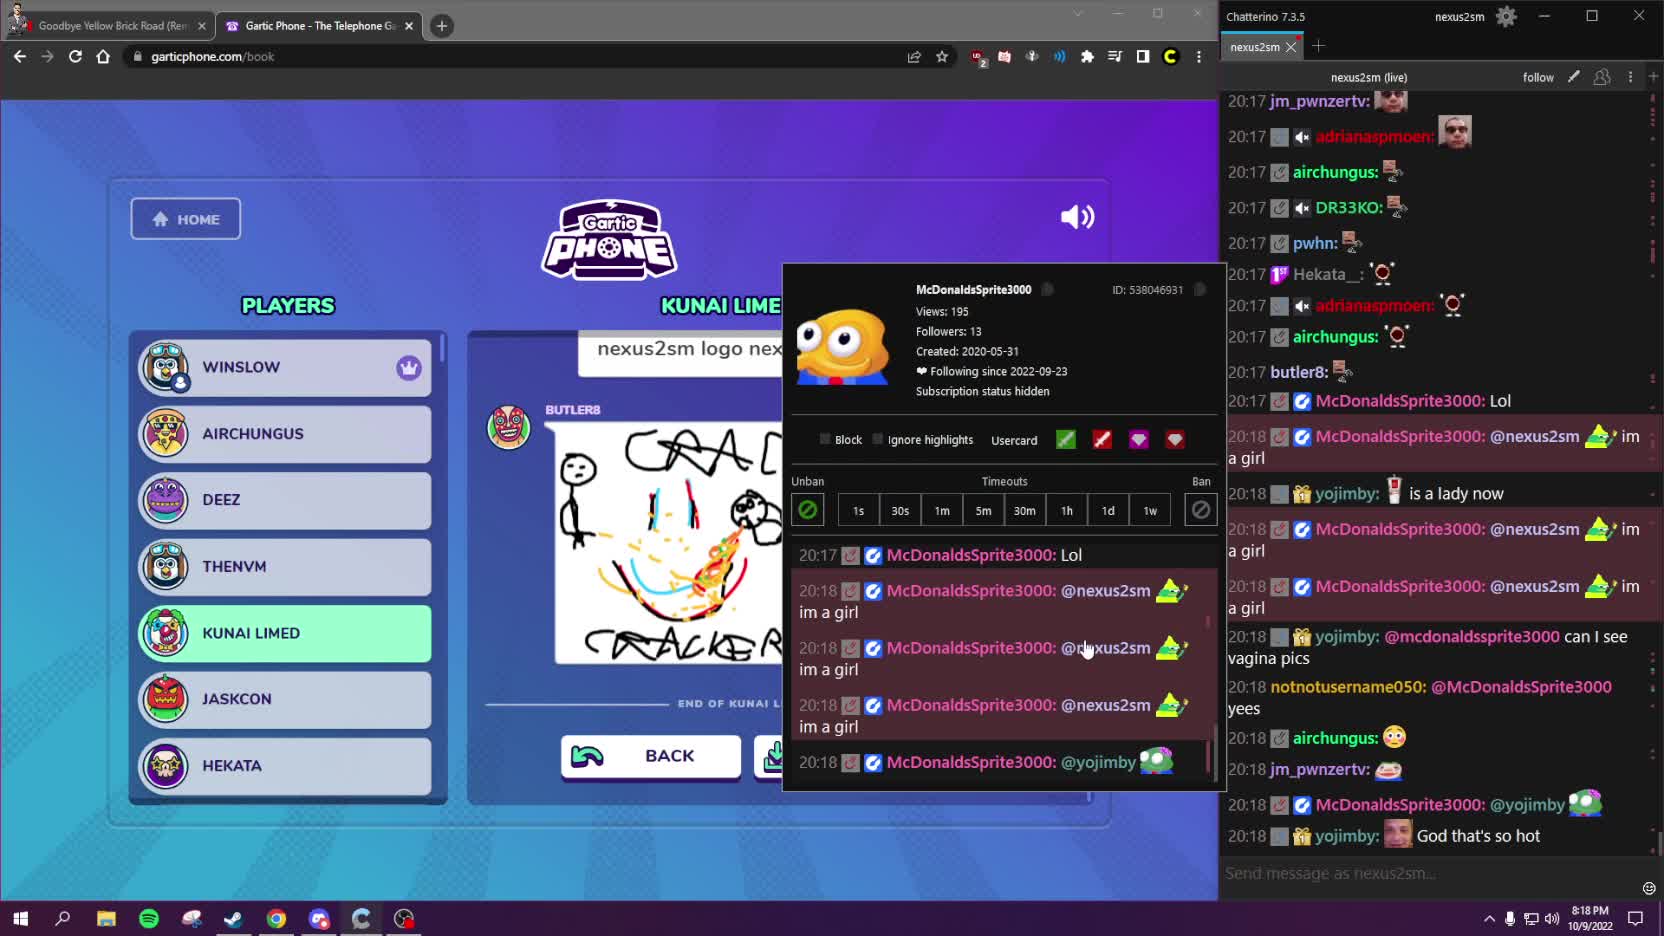Timeout the user for 1s

(x=858, y=510)
